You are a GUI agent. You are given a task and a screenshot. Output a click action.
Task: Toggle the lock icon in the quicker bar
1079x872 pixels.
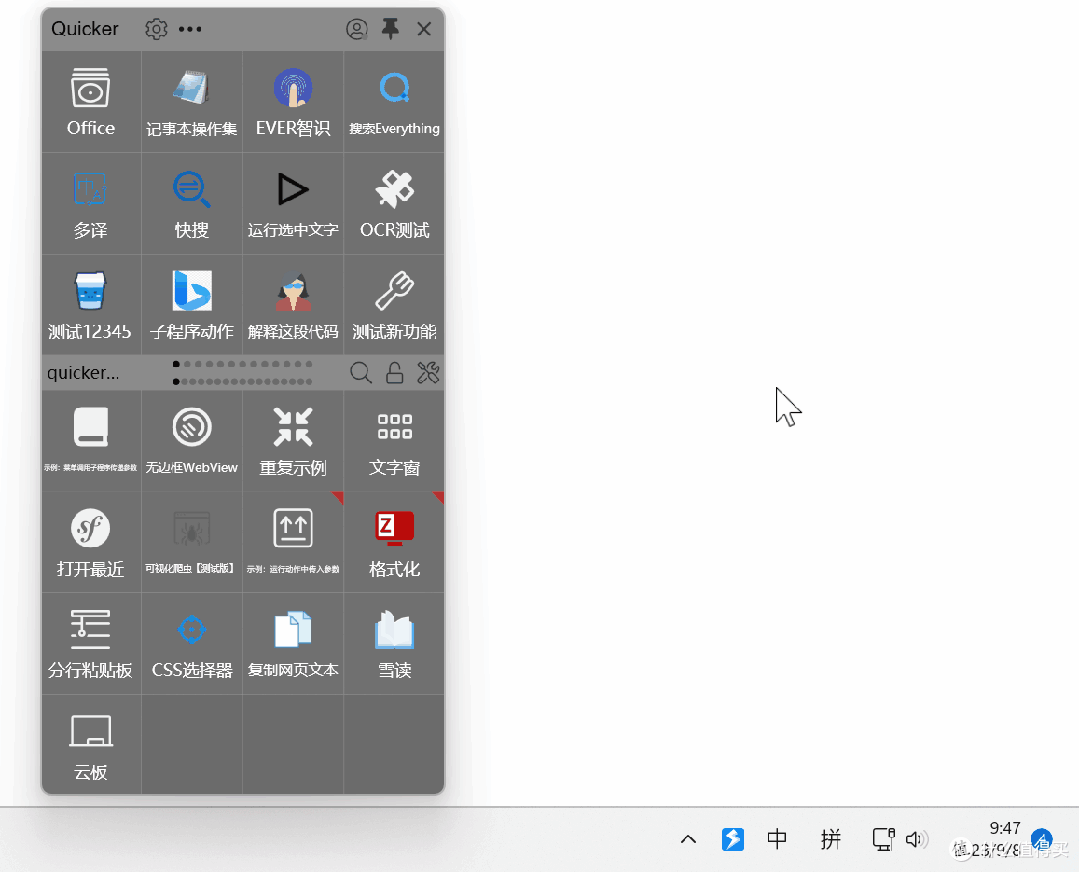pos(394,372)
